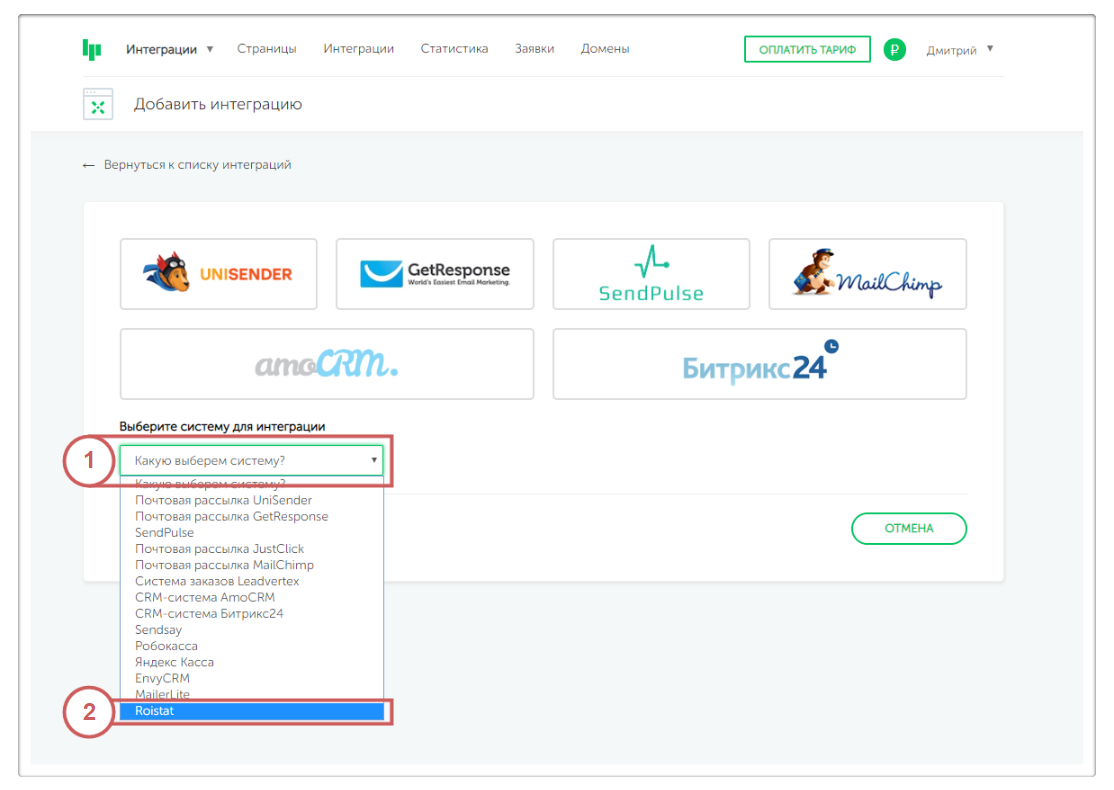The height and width of the screenshot is (790, 1114).
Task: Click the ОТМЕНА button
Action: (908, 528)
